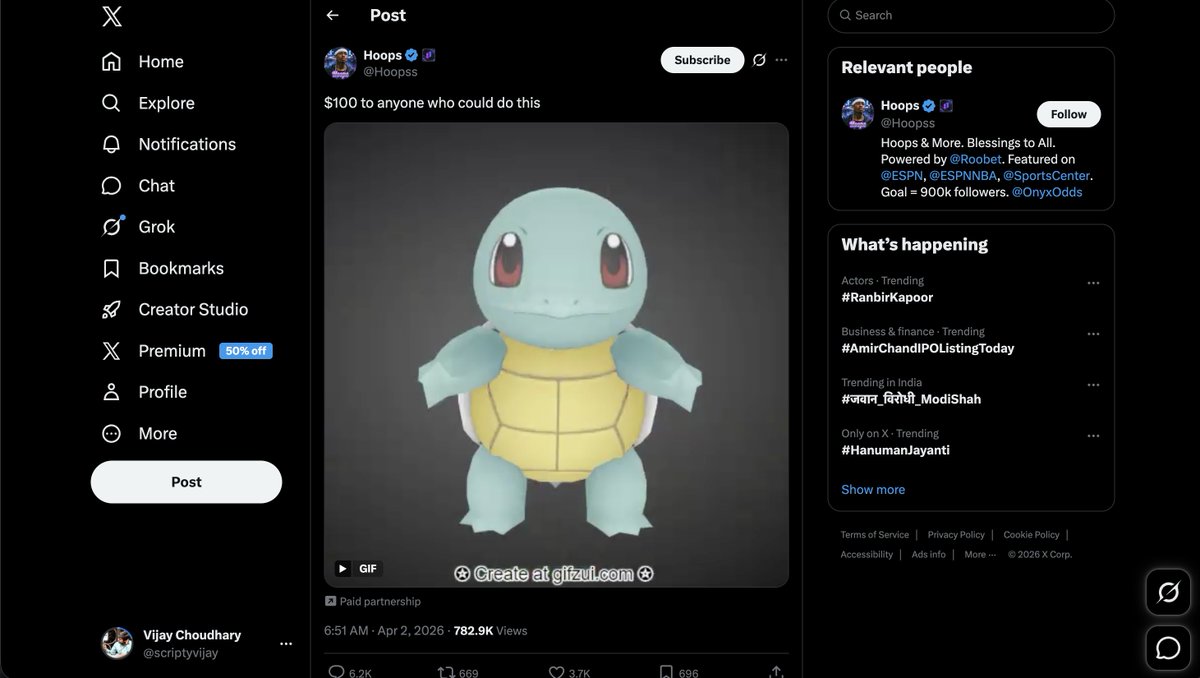Open account menu dots beside Vijay Choudhary
Image resolution: width=1200 pixels, height=678 pixels.
point(286,643)
